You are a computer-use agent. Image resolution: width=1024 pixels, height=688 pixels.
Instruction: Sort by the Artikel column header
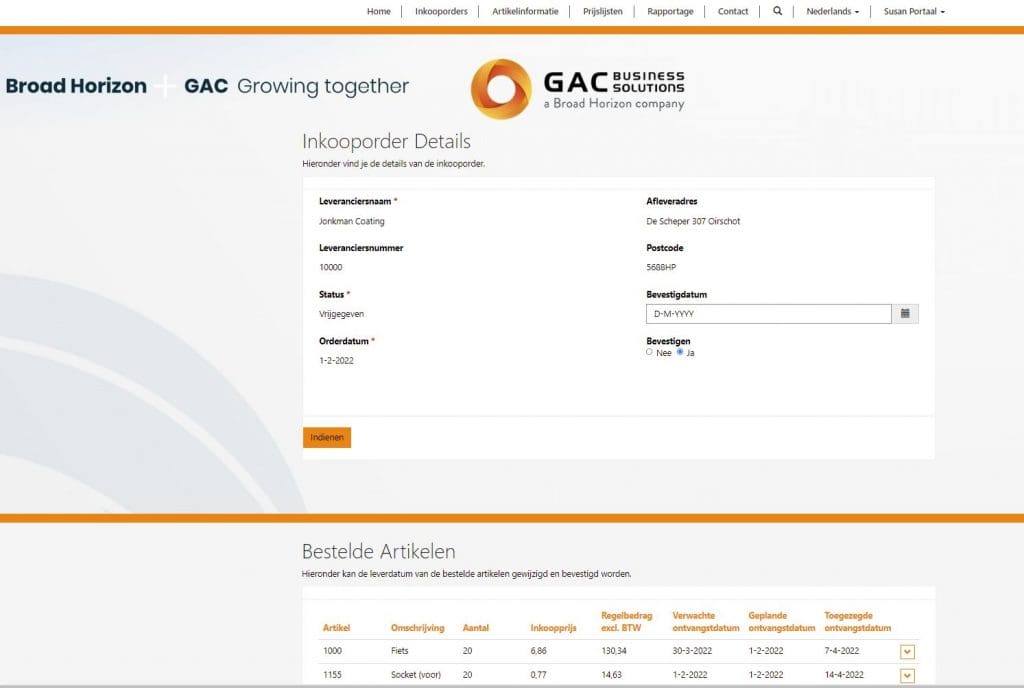pos(336,628)
